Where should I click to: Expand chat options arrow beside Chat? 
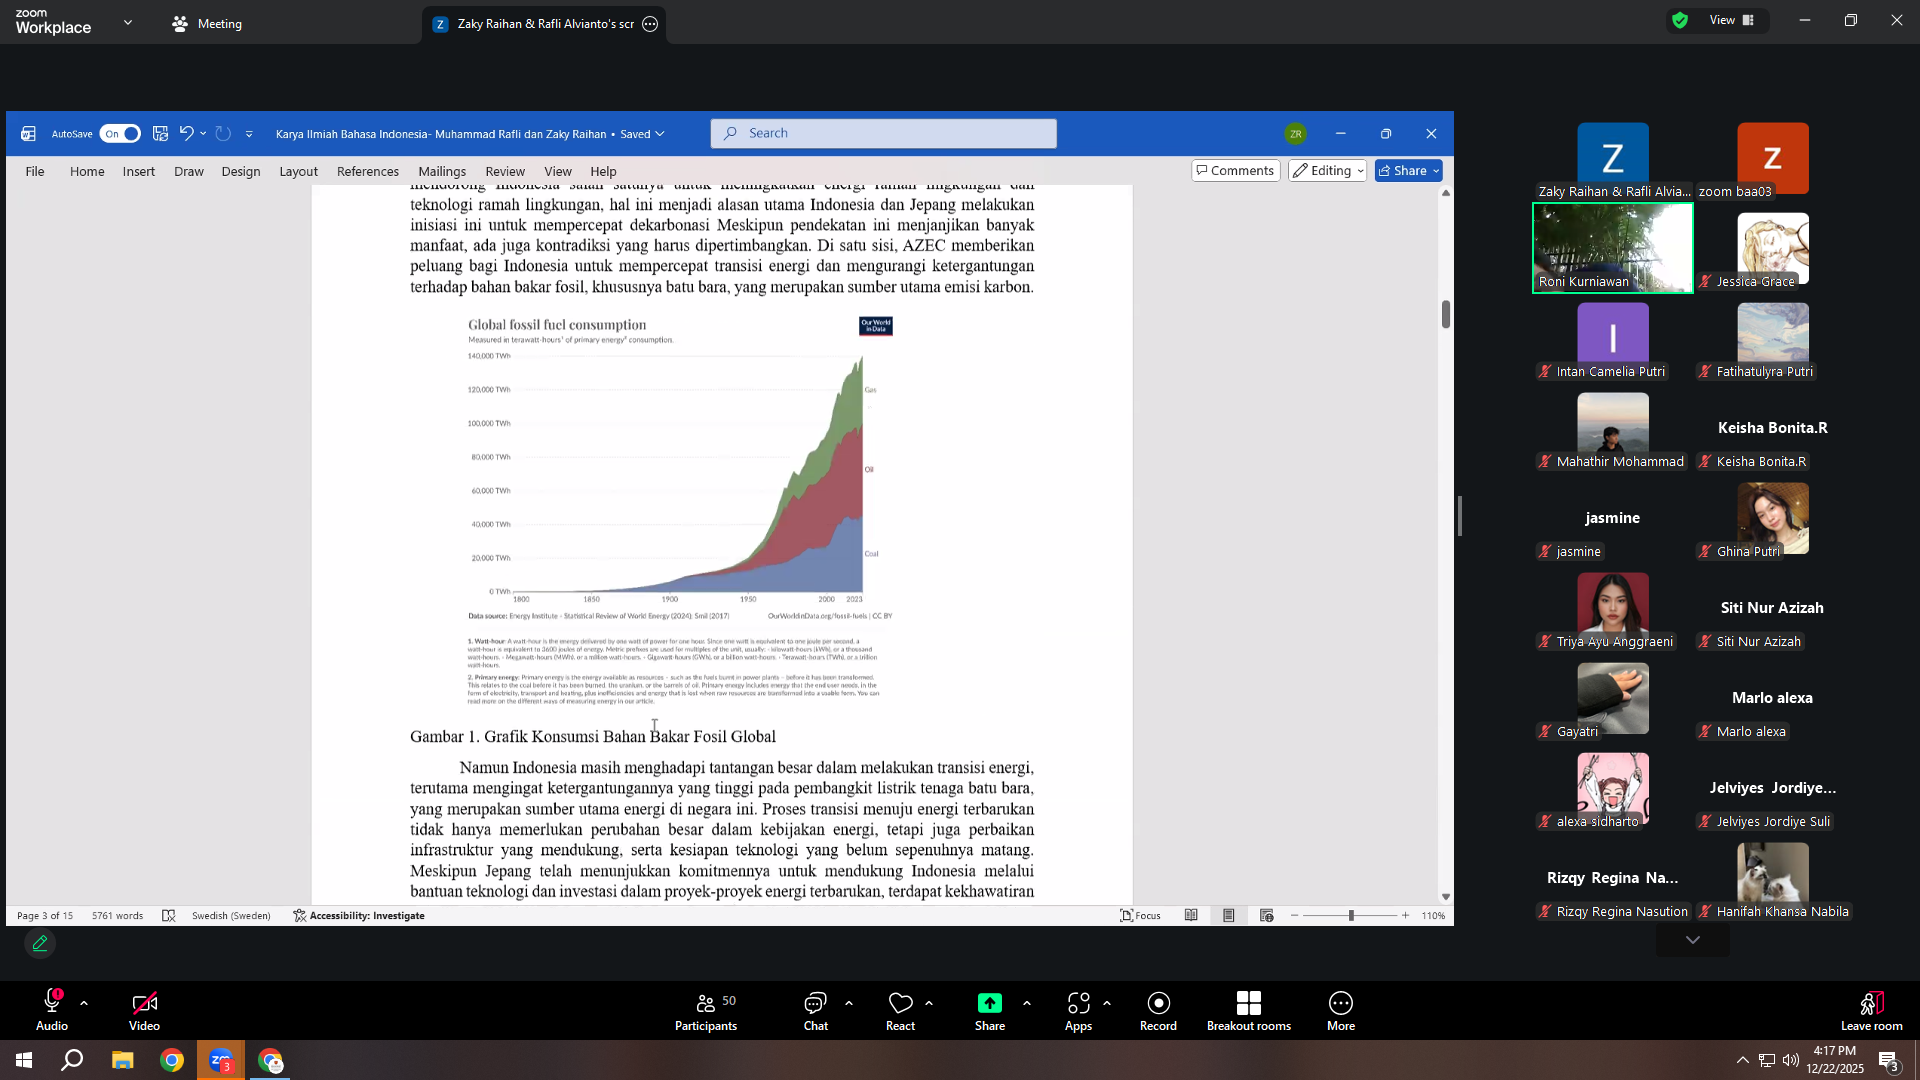click(x=849, y=1003)
